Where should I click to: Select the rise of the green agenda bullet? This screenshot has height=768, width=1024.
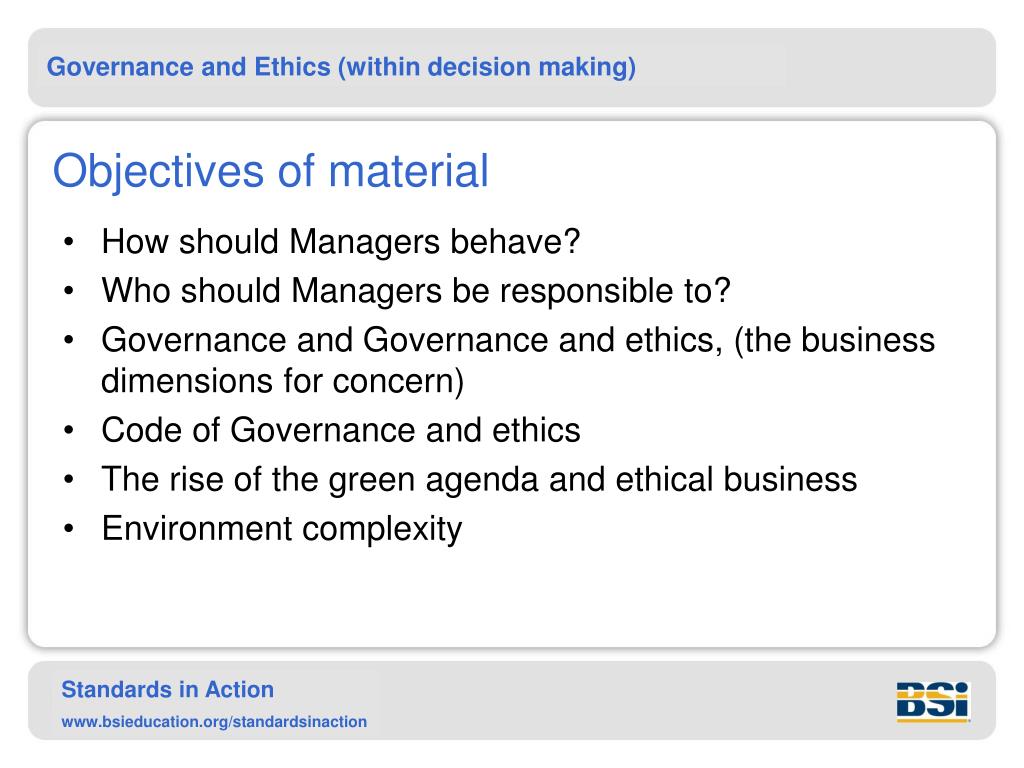(x=479, y=479)
